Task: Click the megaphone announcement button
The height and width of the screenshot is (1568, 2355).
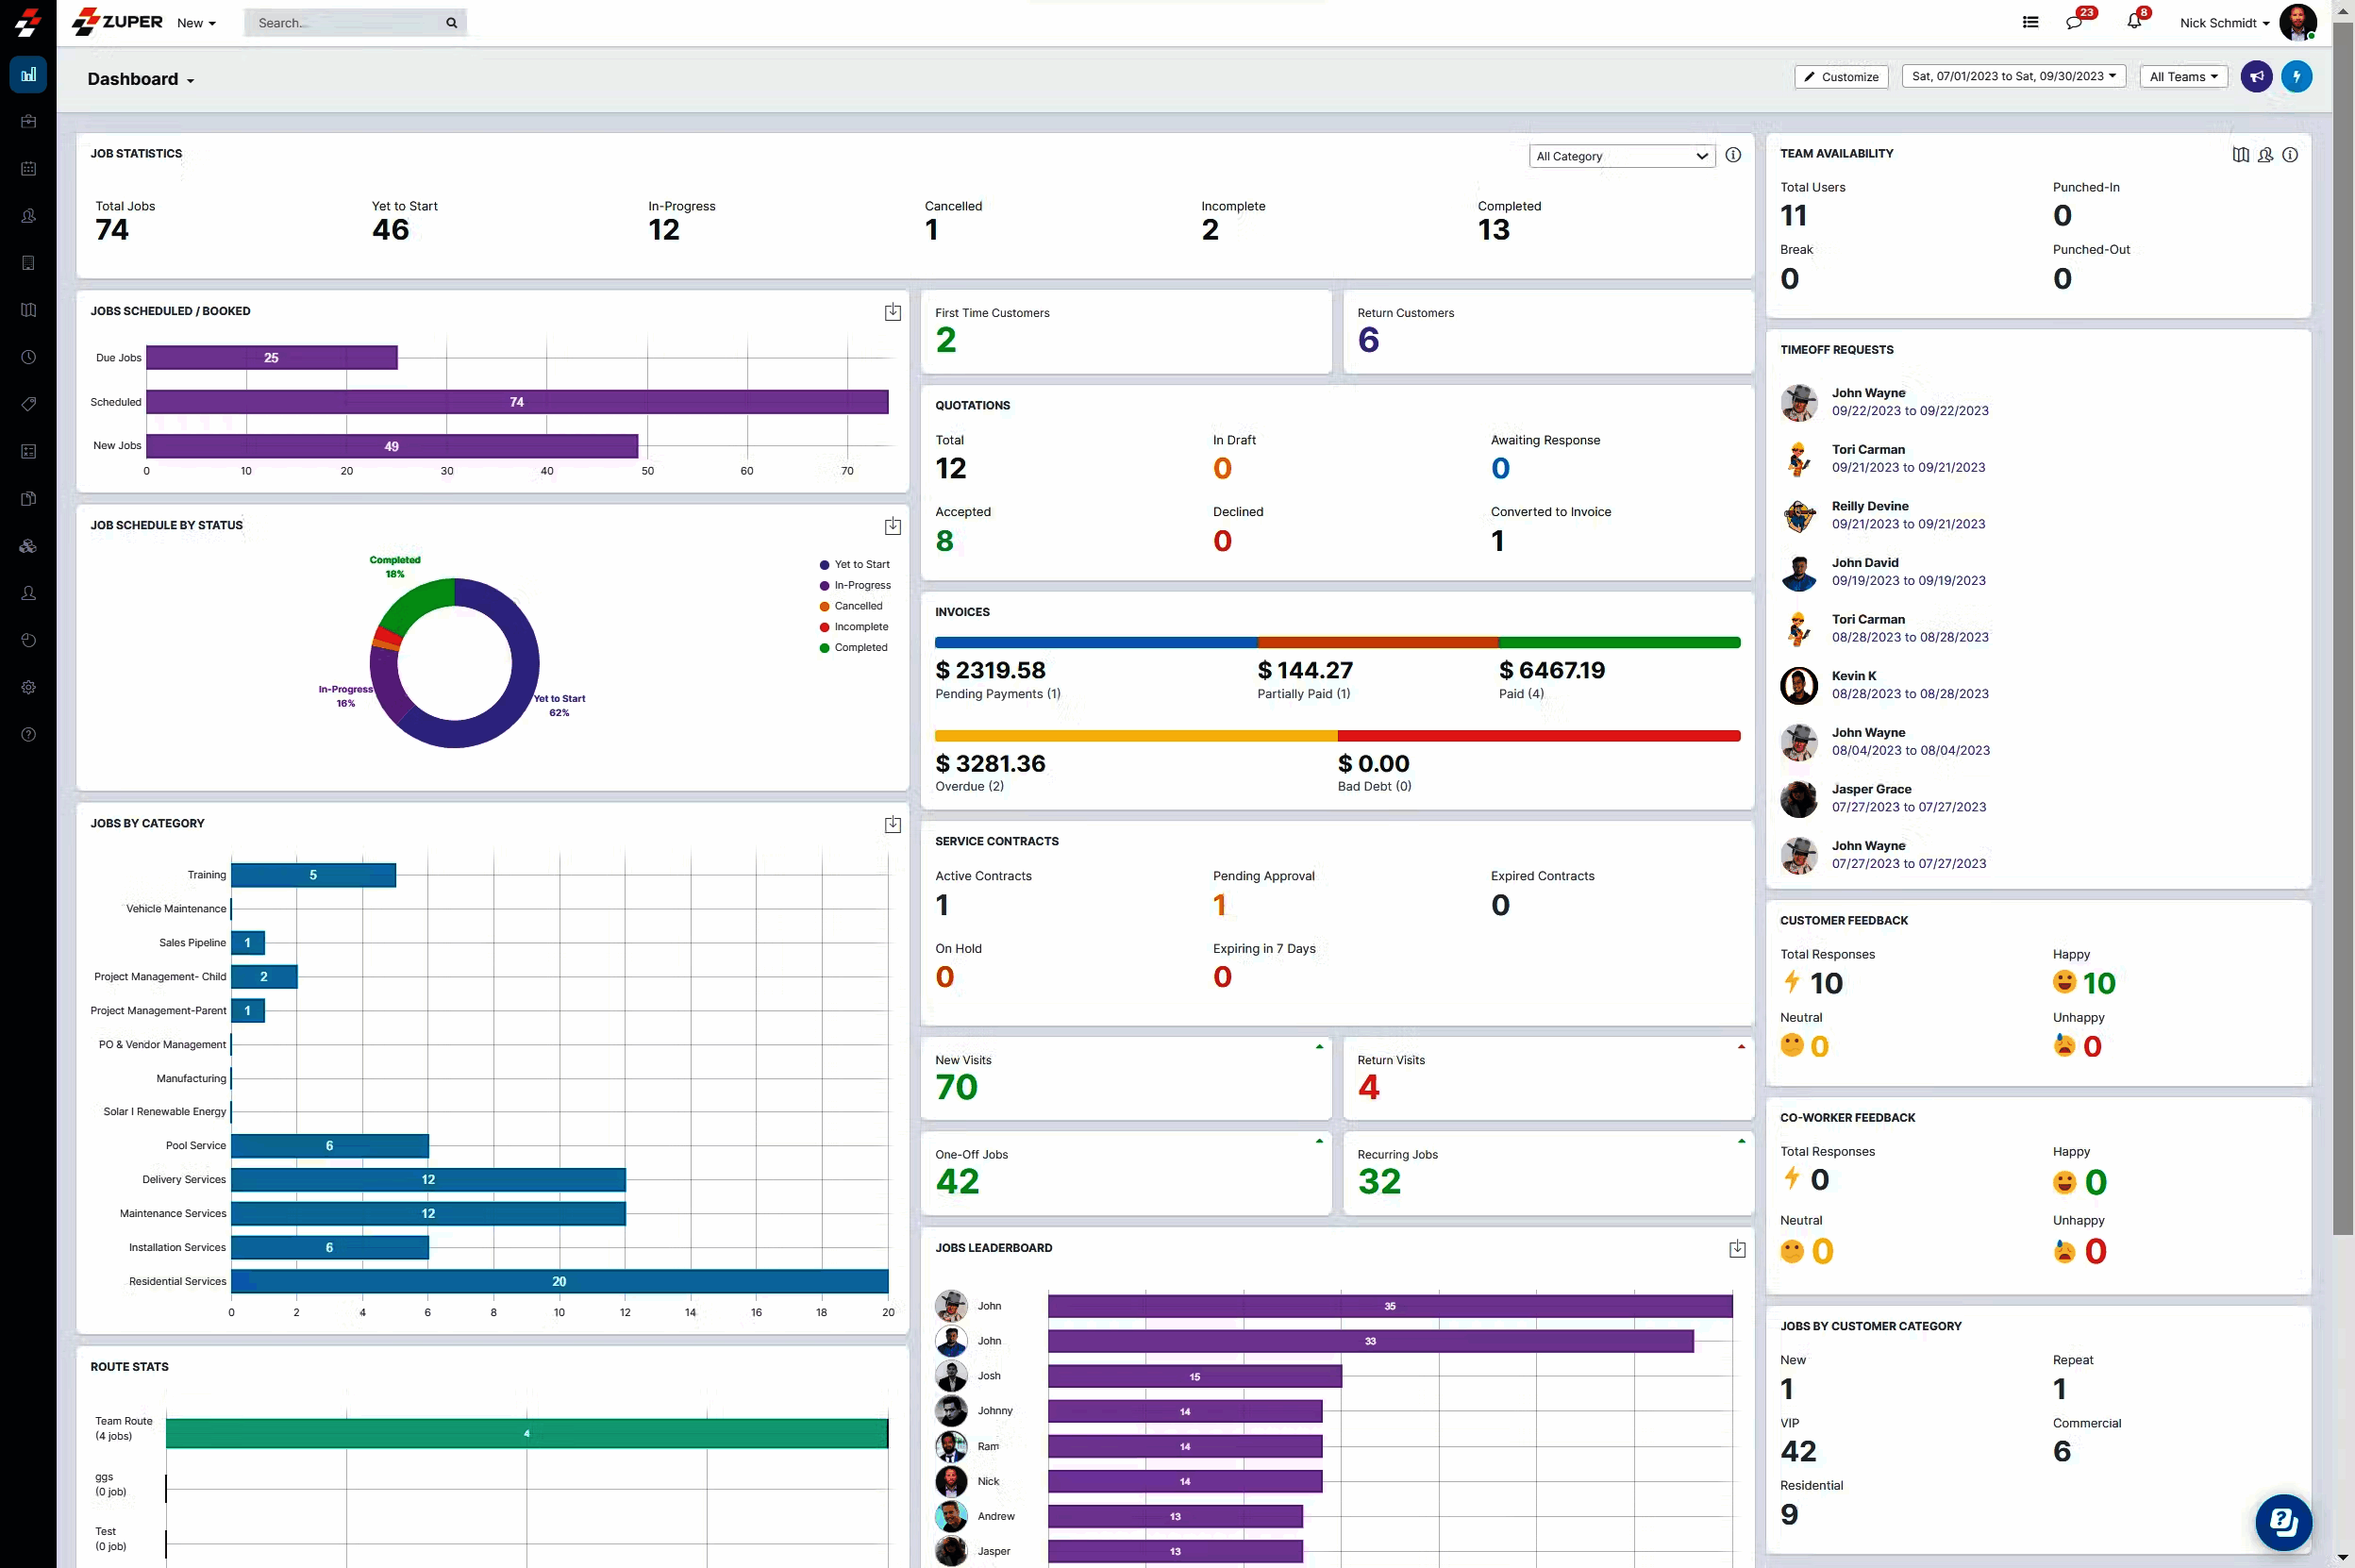Action: 2256,76
